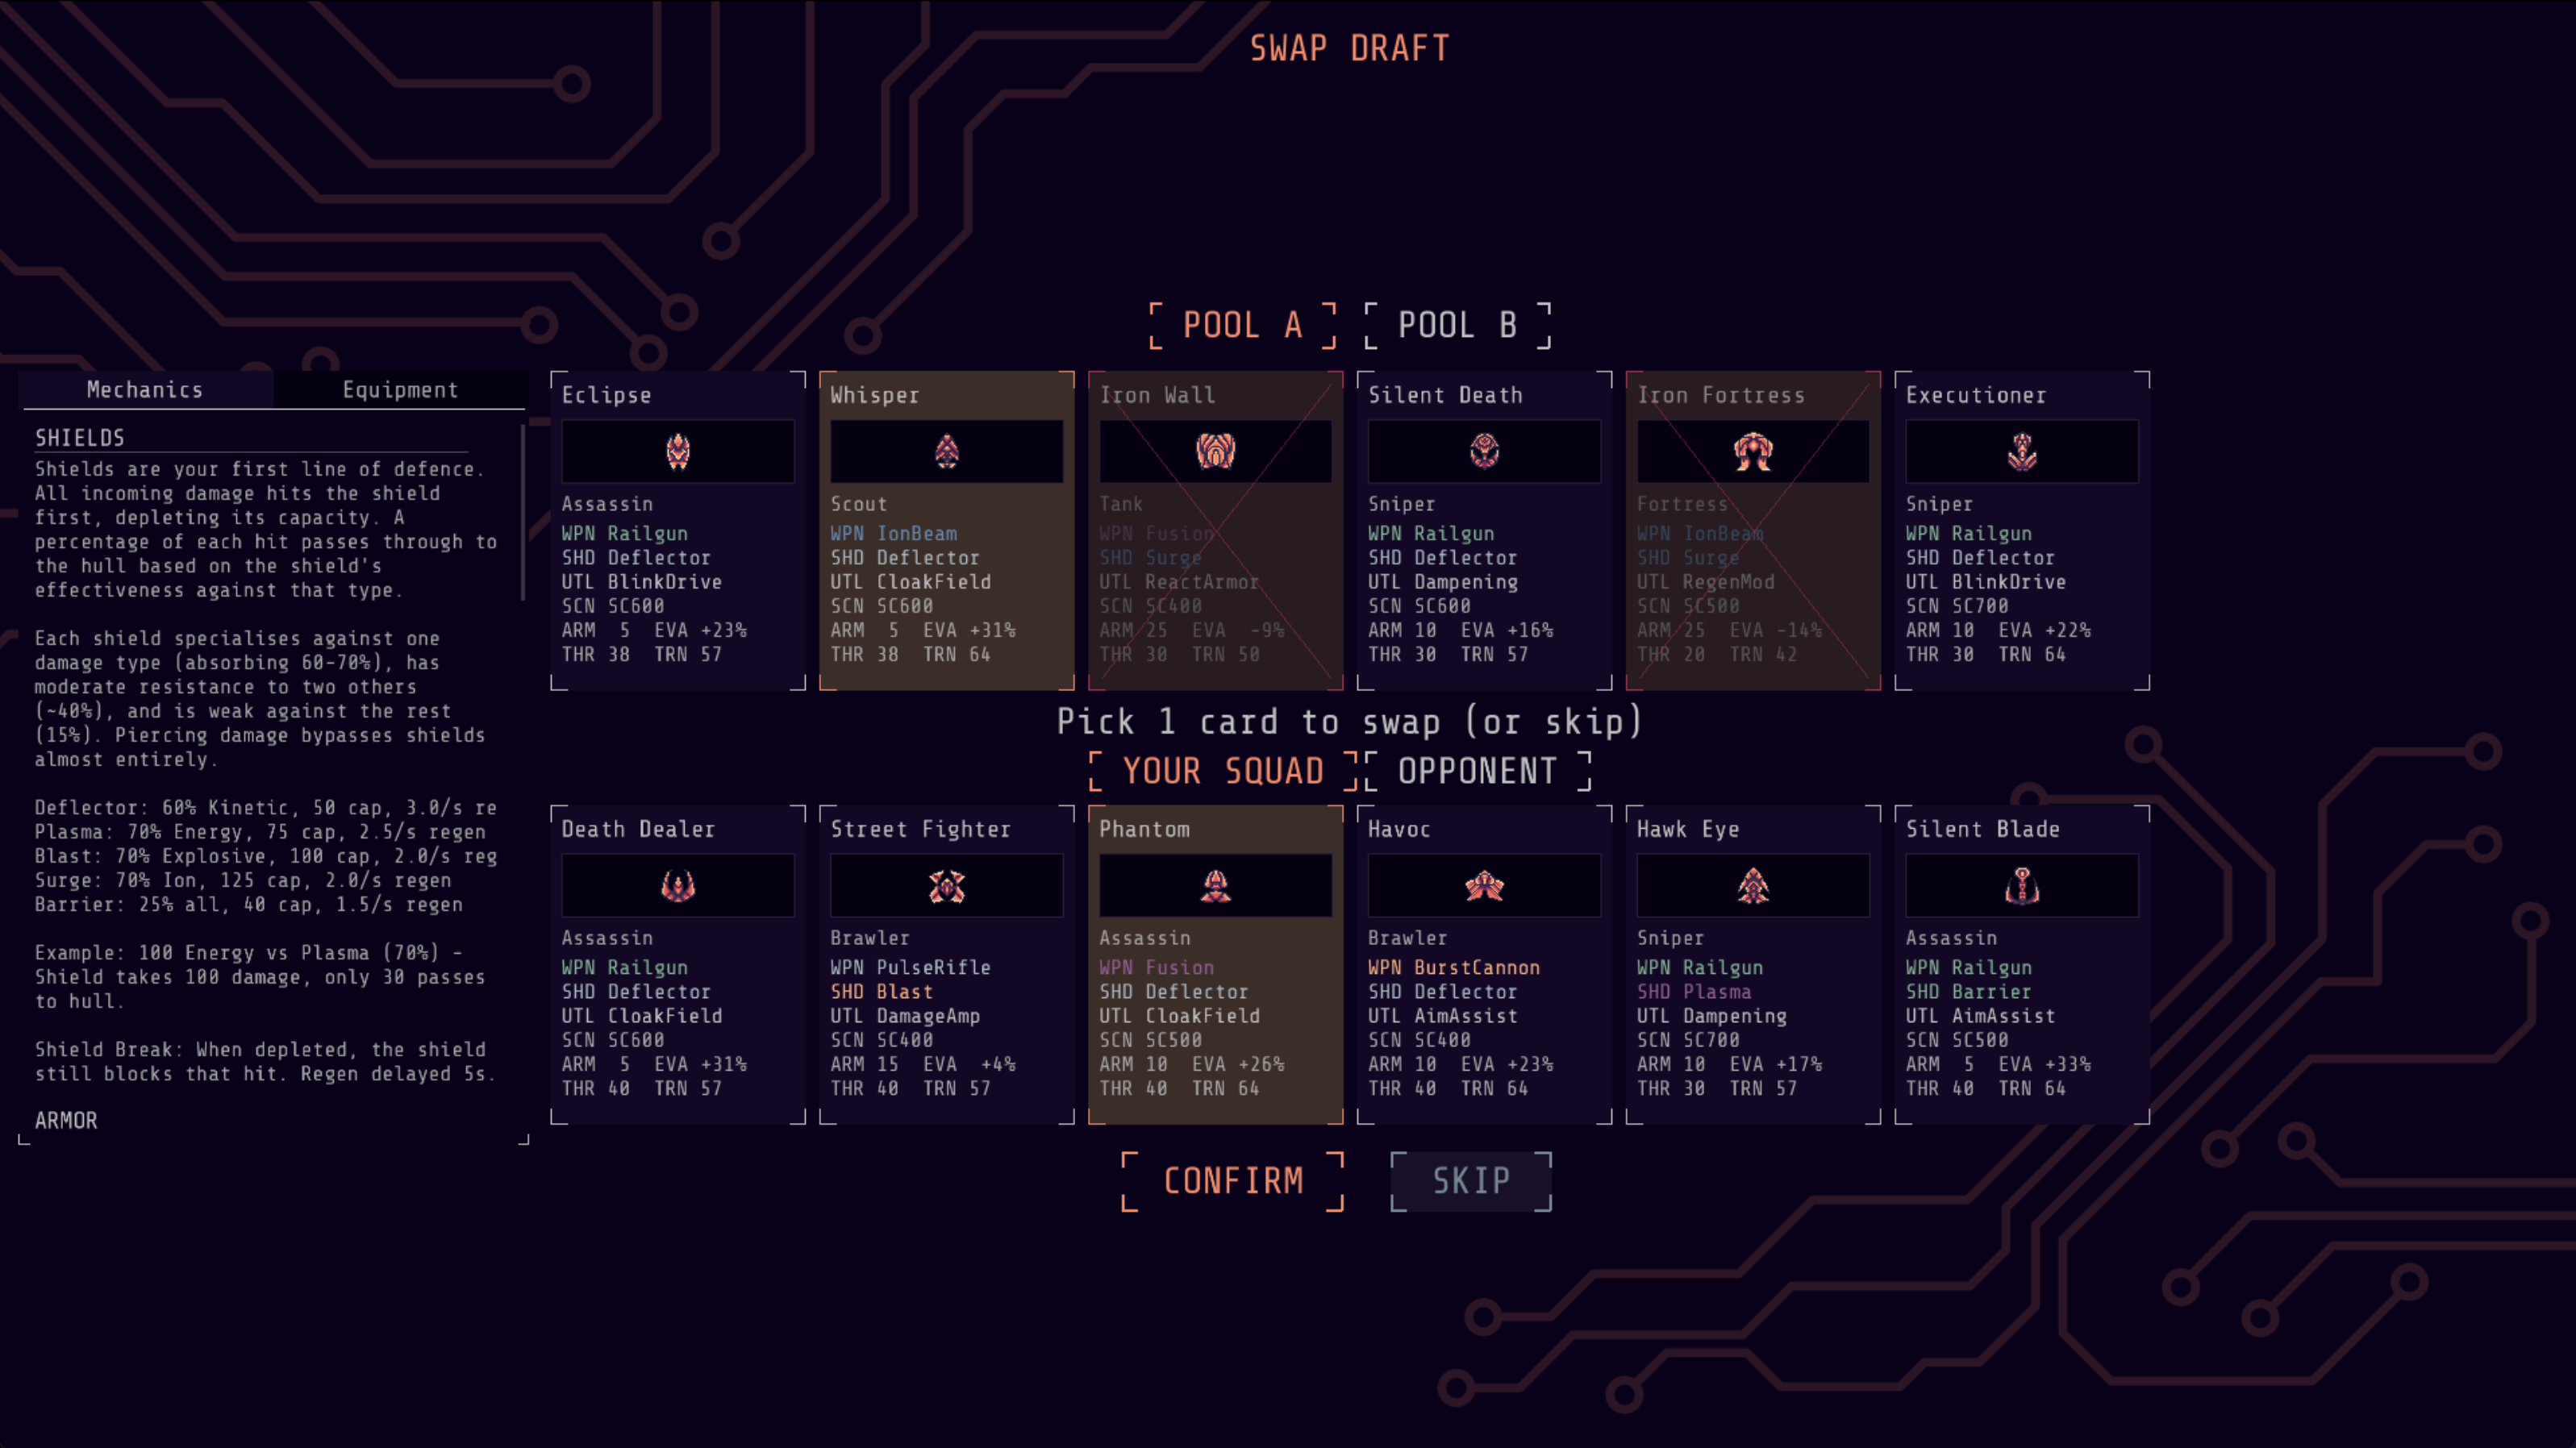The height and width of the screenshot is (1448, 2576).
Task: Click the Iron Wall tank ship icon
Action: [1215, 452]
